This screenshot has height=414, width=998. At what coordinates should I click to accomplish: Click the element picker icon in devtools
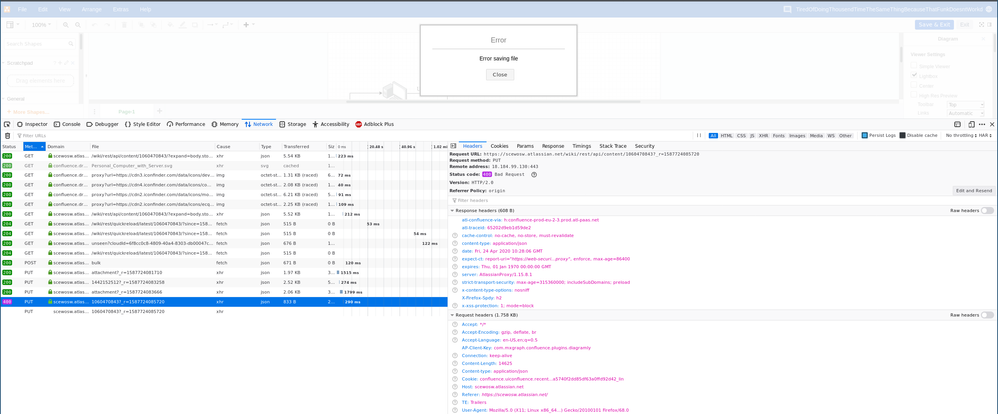click(x=7, y=124)
